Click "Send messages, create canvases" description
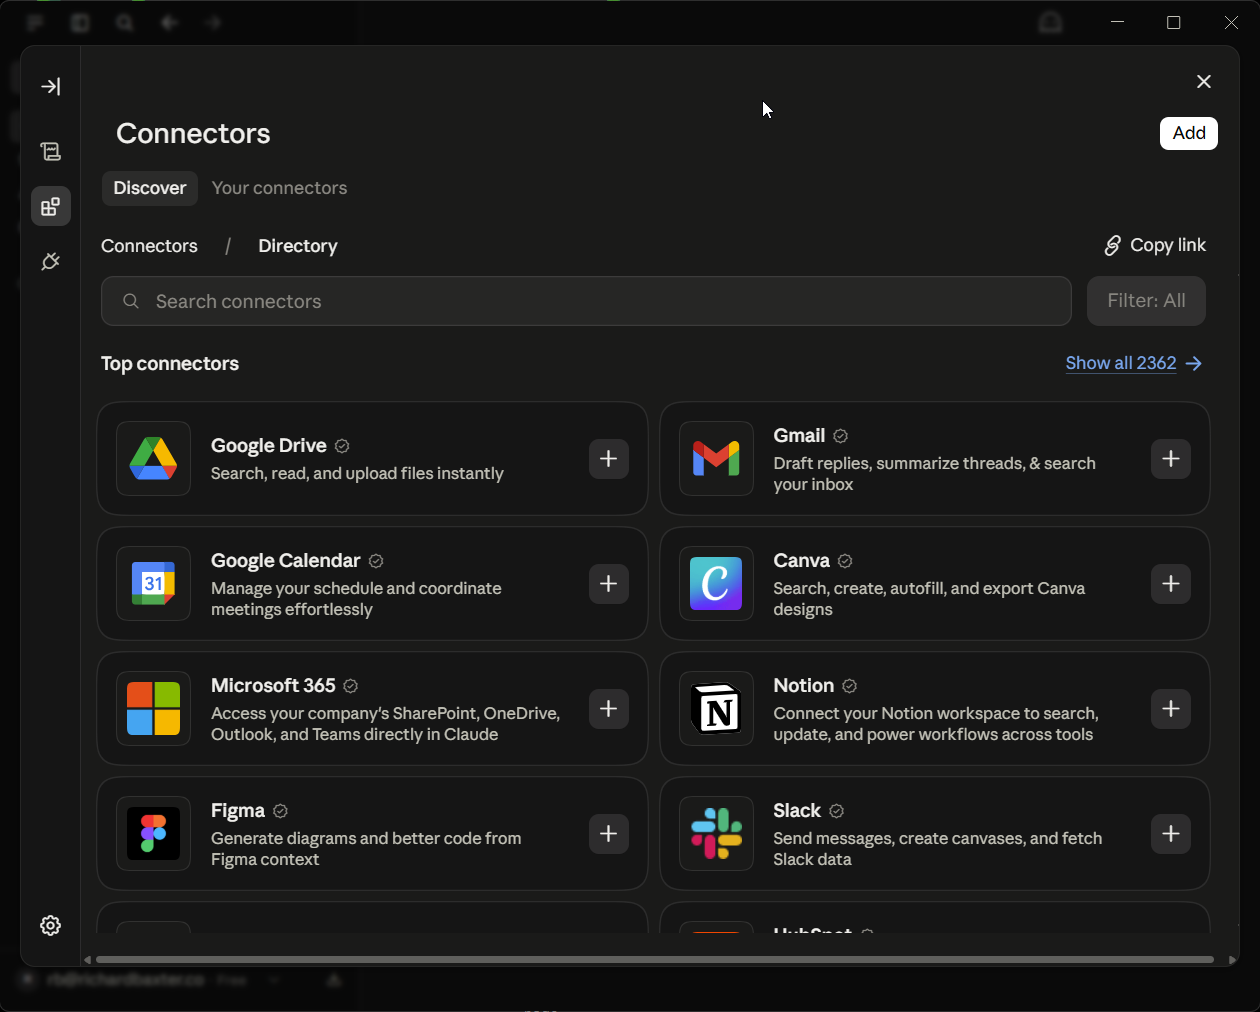This screenshot has width=1260, height=1012. click(x=937, y=849)
